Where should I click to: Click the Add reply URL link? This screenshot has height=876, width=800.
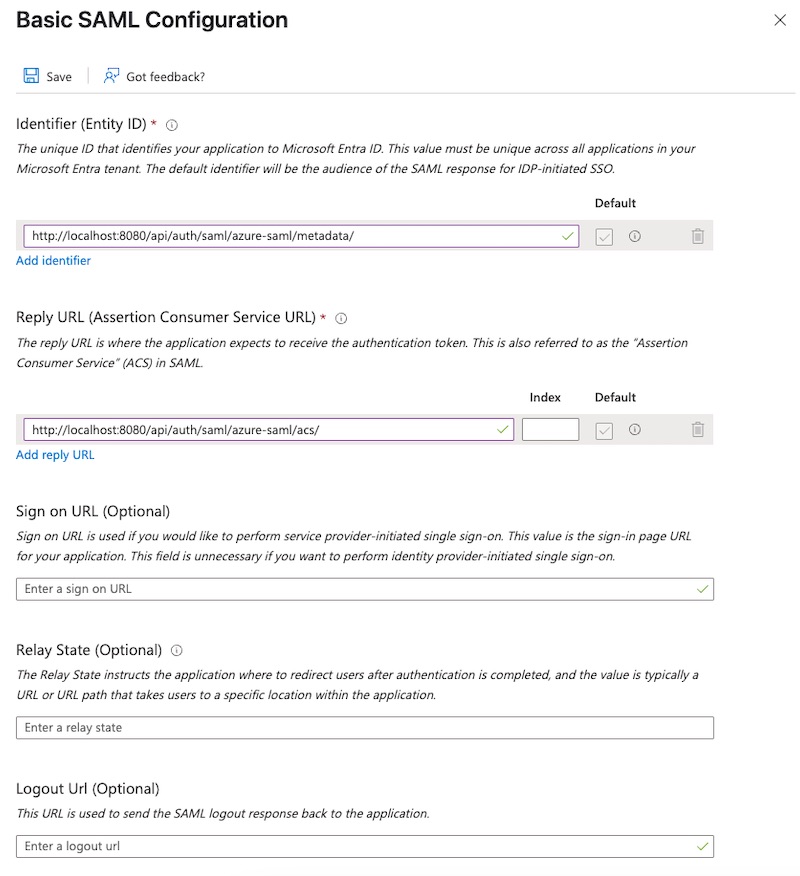click(x=55, y=455)
